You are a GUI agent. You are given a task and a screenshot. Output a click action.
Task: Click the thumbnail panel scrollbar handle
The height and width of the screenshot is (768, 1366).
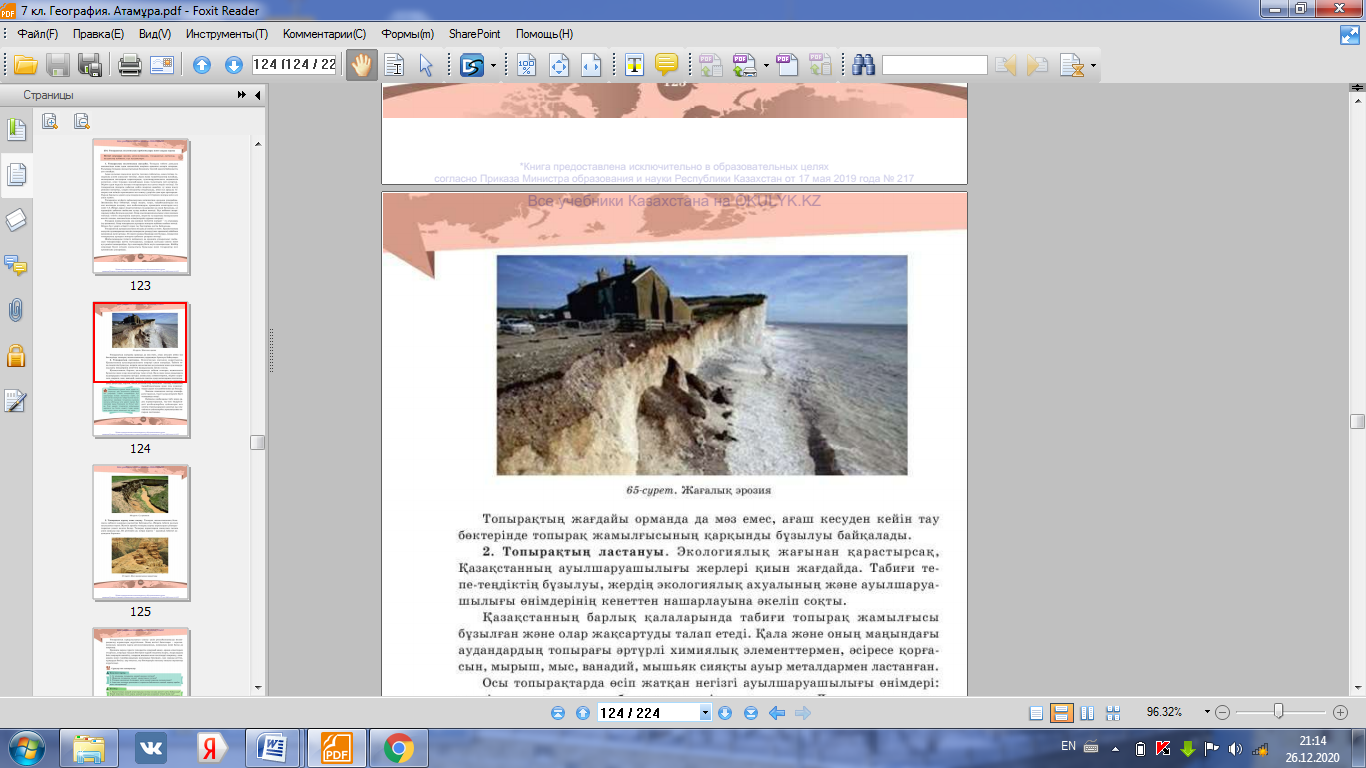[x=257, y=443]
